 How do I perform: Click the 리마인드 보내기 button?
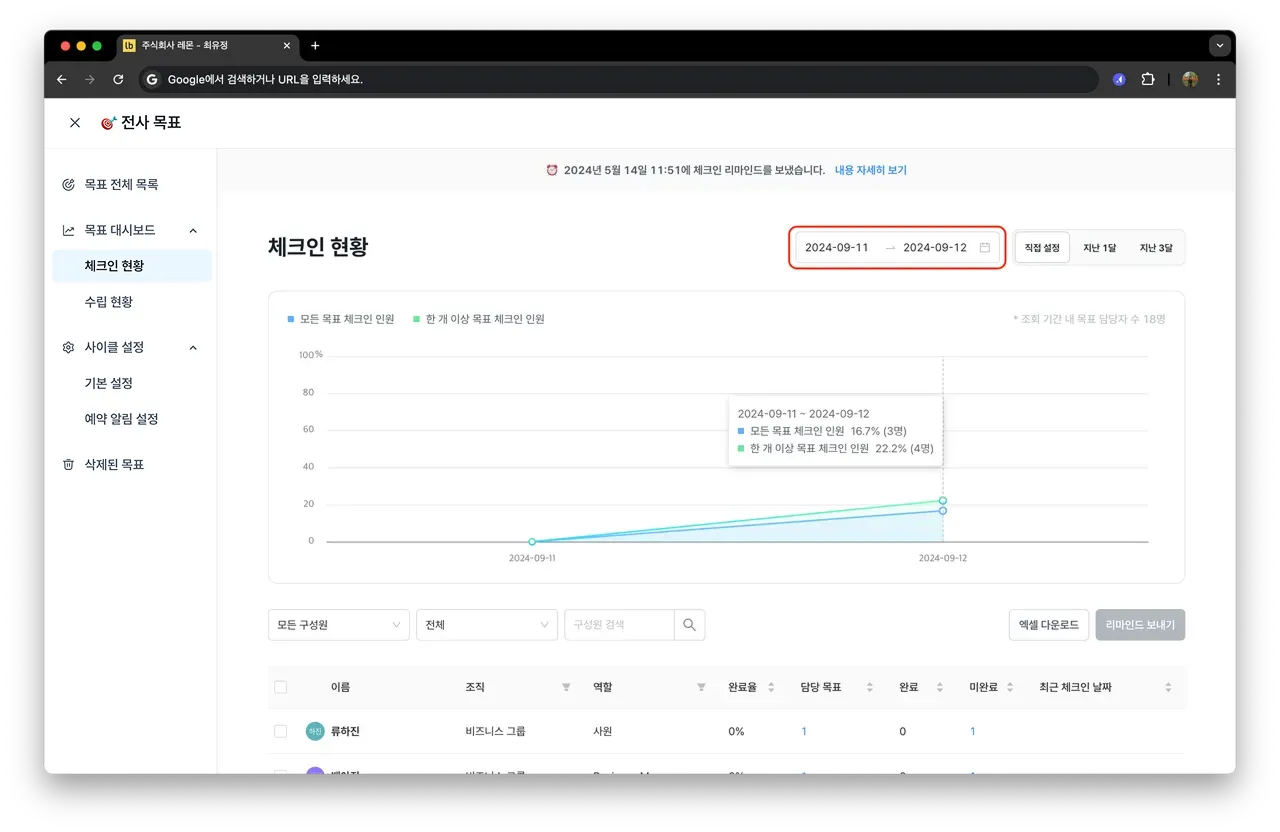pos(1140,625)
